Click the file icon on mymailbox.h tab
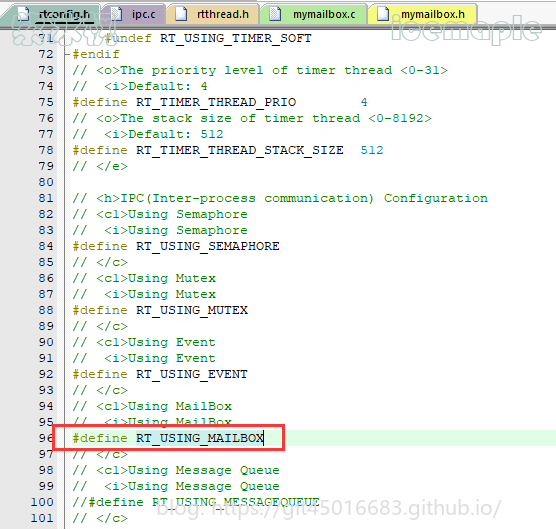Screen dimensions: 556x529 coord(383,14)
